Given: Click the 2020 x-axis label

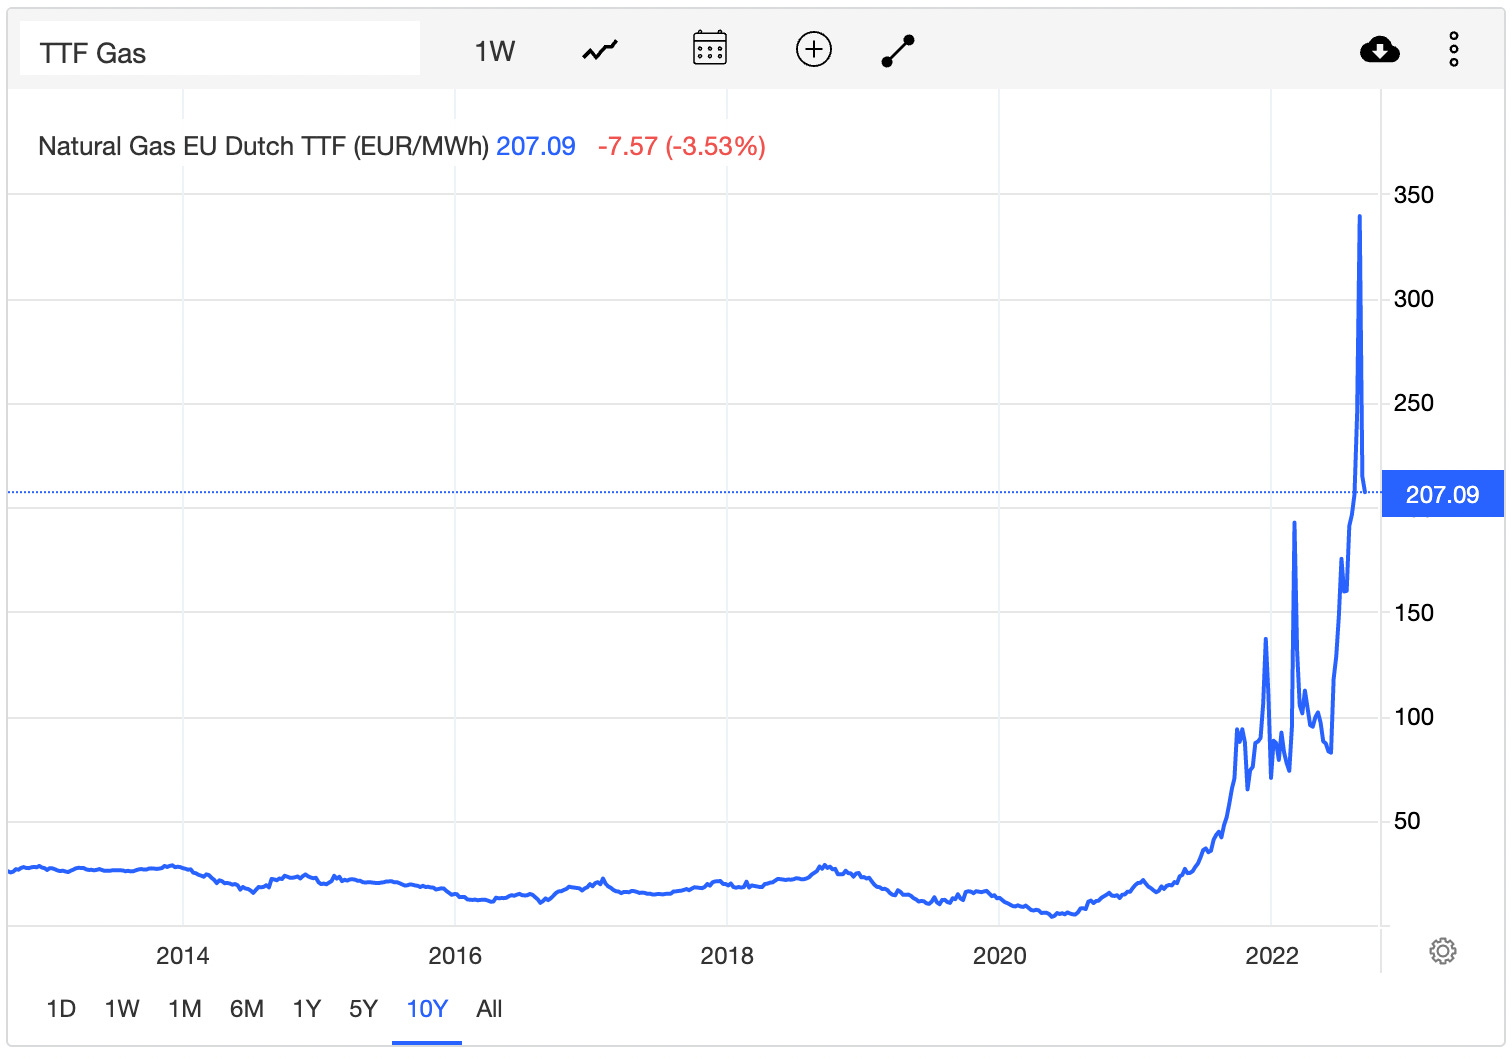Looking at the screenshot, I should (1000, 956).
